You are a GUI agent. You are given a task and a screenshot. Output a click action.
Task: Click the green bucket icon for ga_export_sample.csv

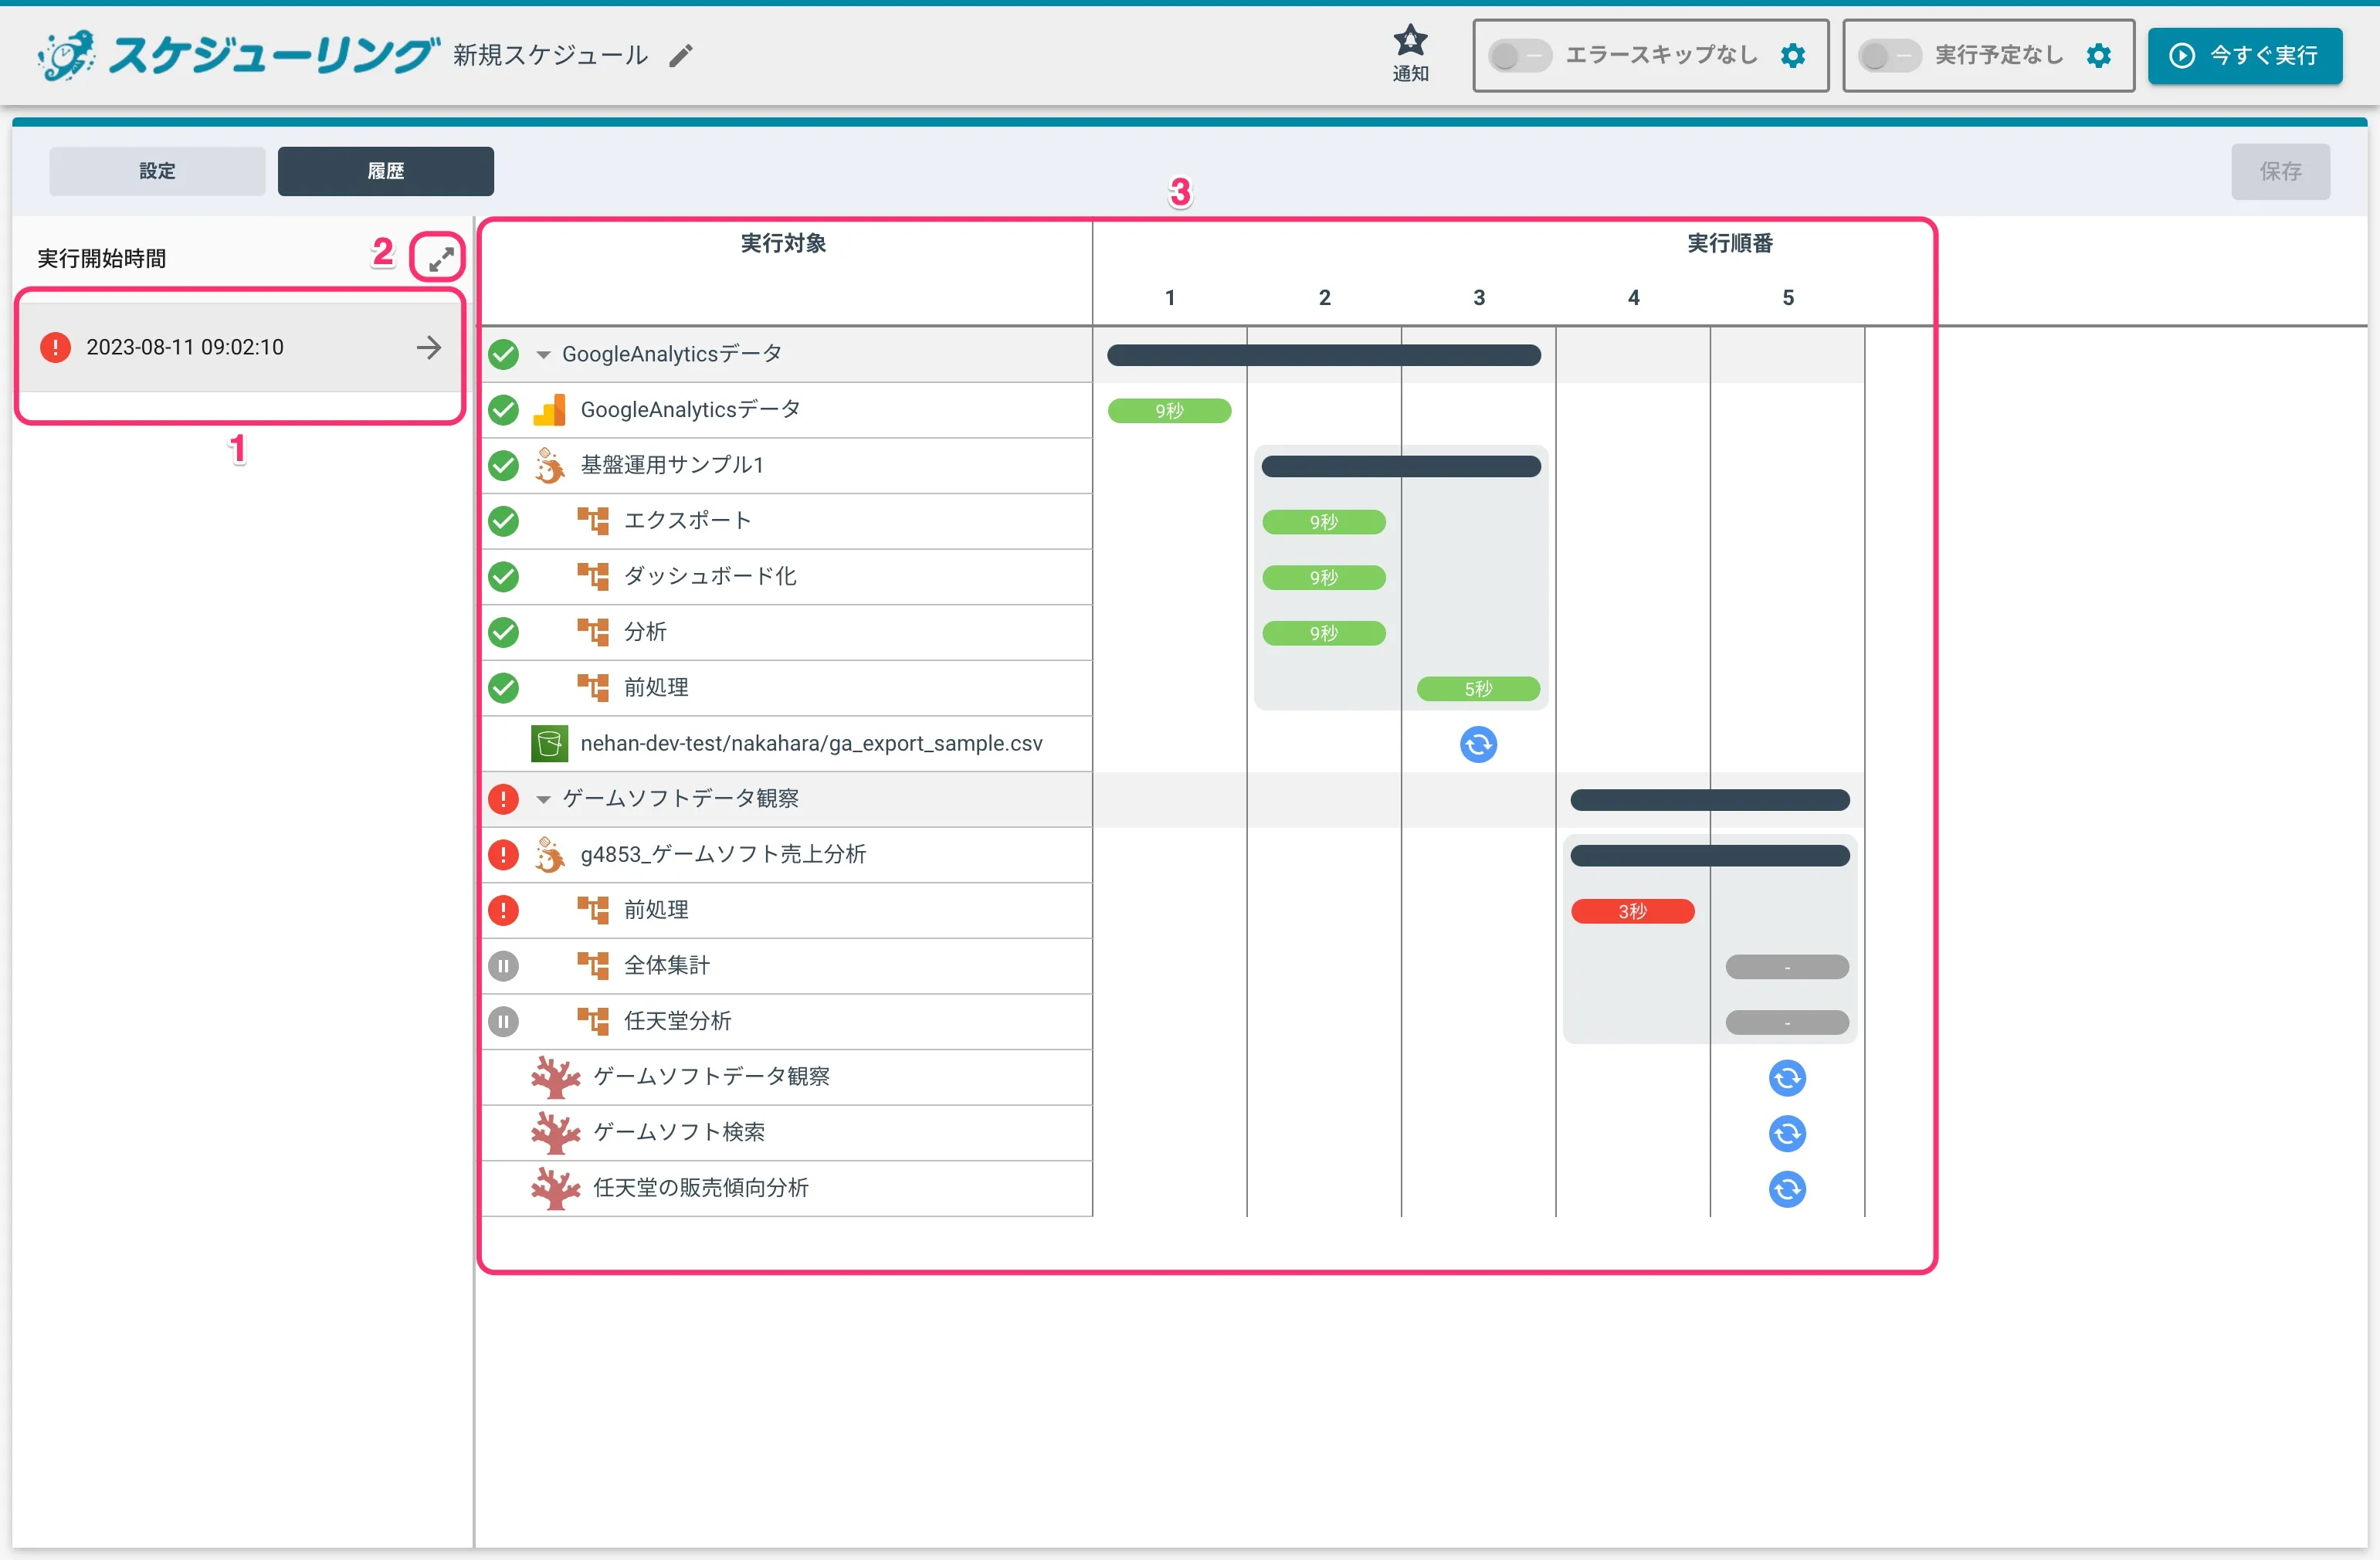point(549,743)
